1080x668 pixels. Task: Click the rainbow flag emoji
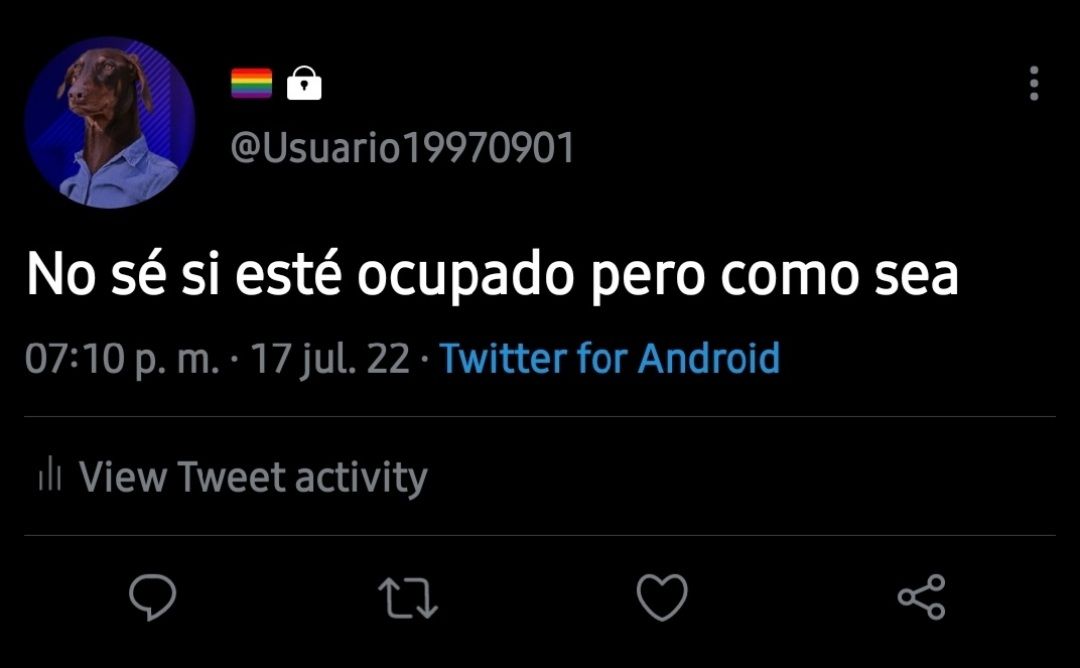(251, 83)
